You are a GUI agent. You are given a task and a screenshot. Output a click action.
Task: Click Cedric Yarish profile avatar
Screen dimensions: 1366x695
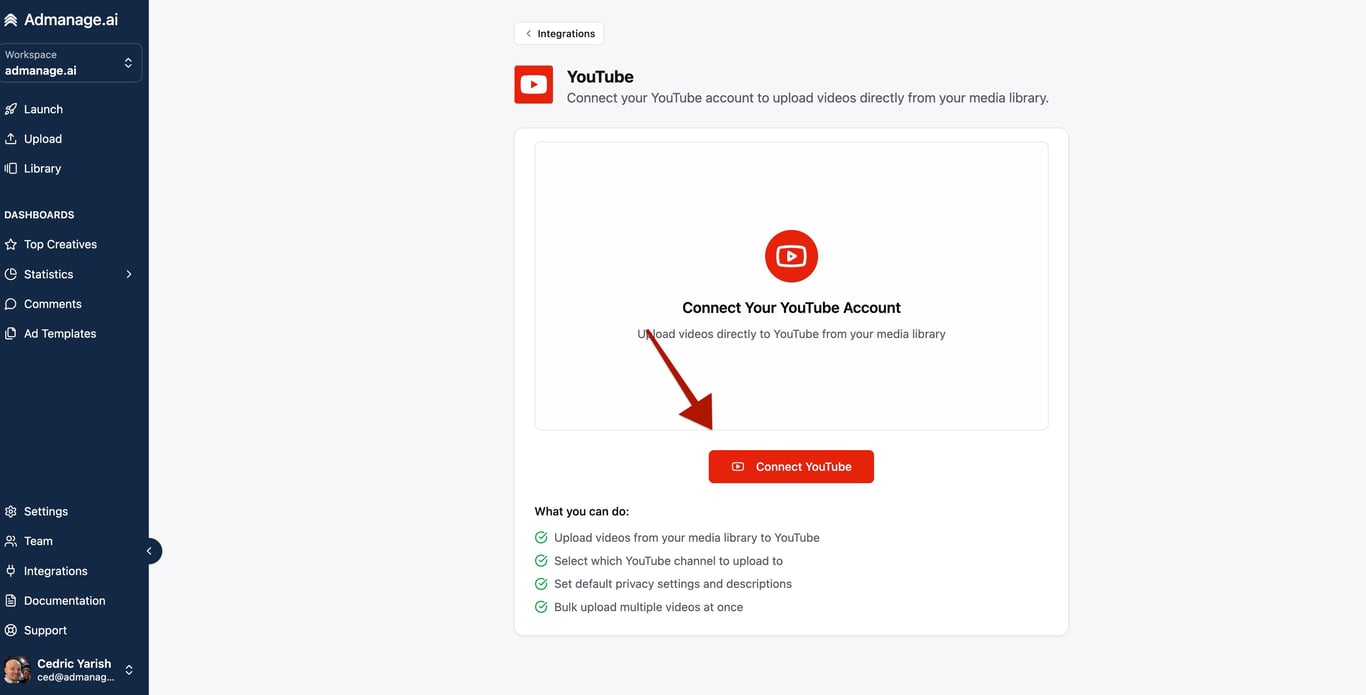click(17, 670)
